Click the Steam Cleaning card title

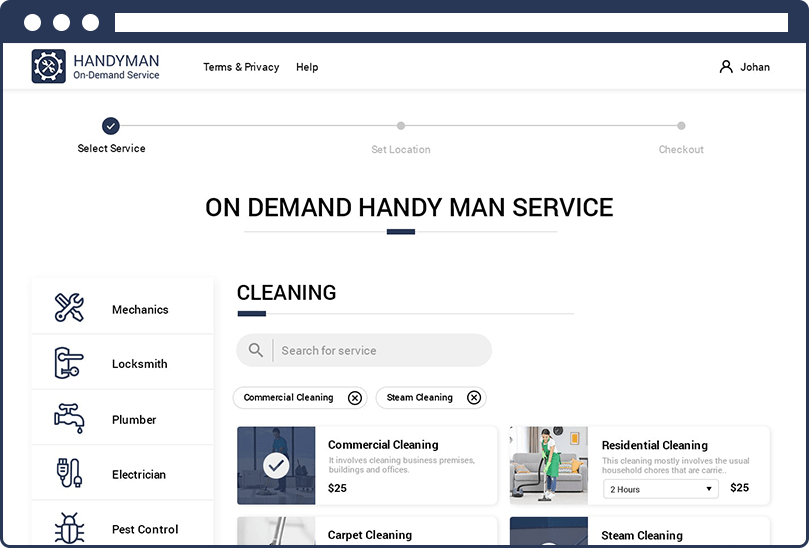coord(641,536)
